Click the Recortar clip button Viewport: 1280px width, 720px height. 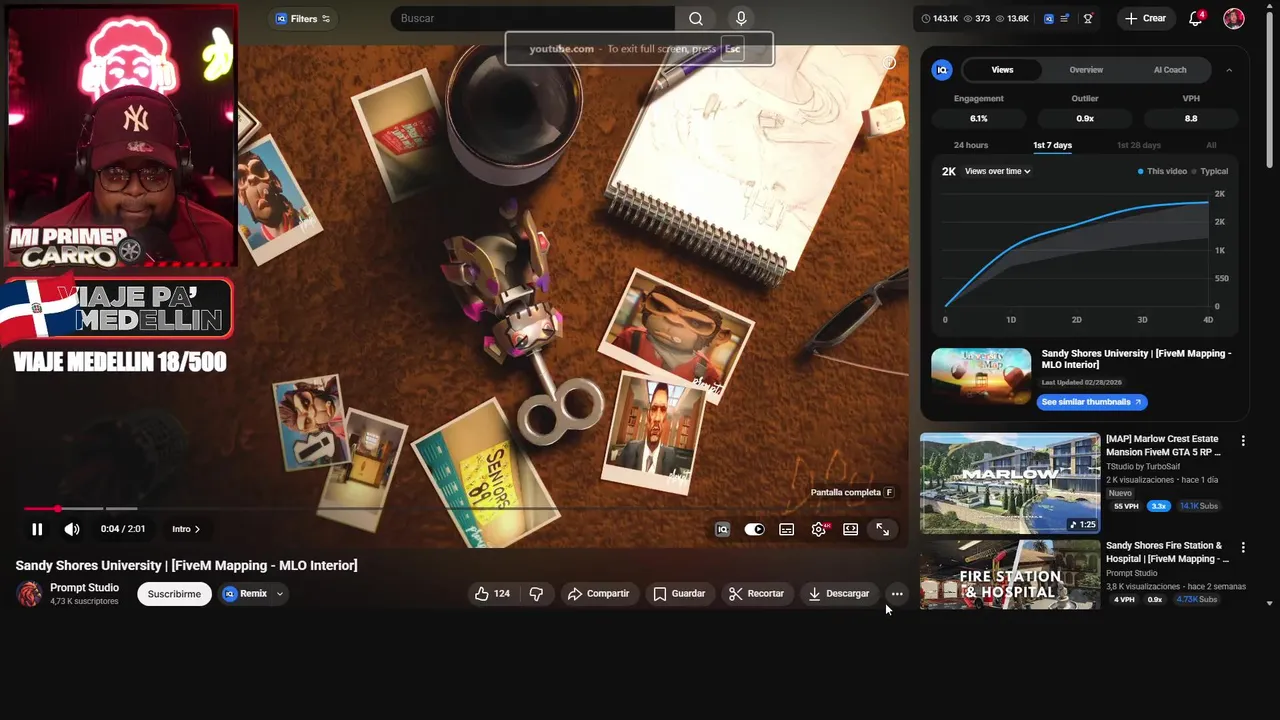pyautogui.click(x=757, y=594)
